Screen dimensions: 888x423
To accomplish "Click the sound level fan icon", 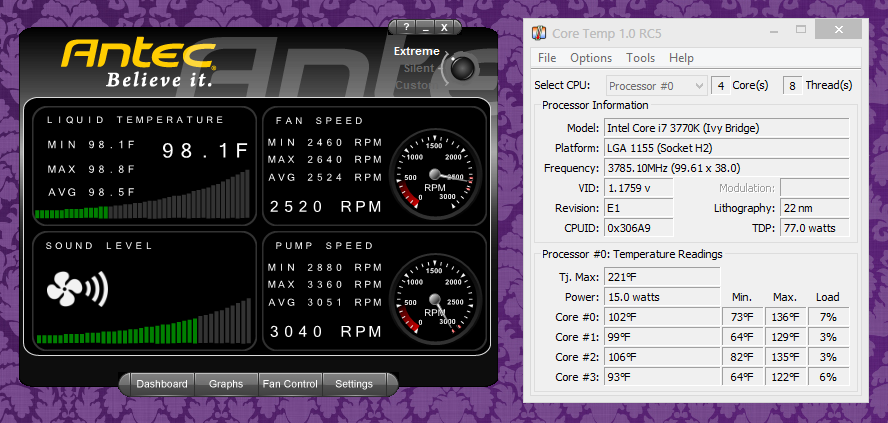I will (x=76, y=289).
